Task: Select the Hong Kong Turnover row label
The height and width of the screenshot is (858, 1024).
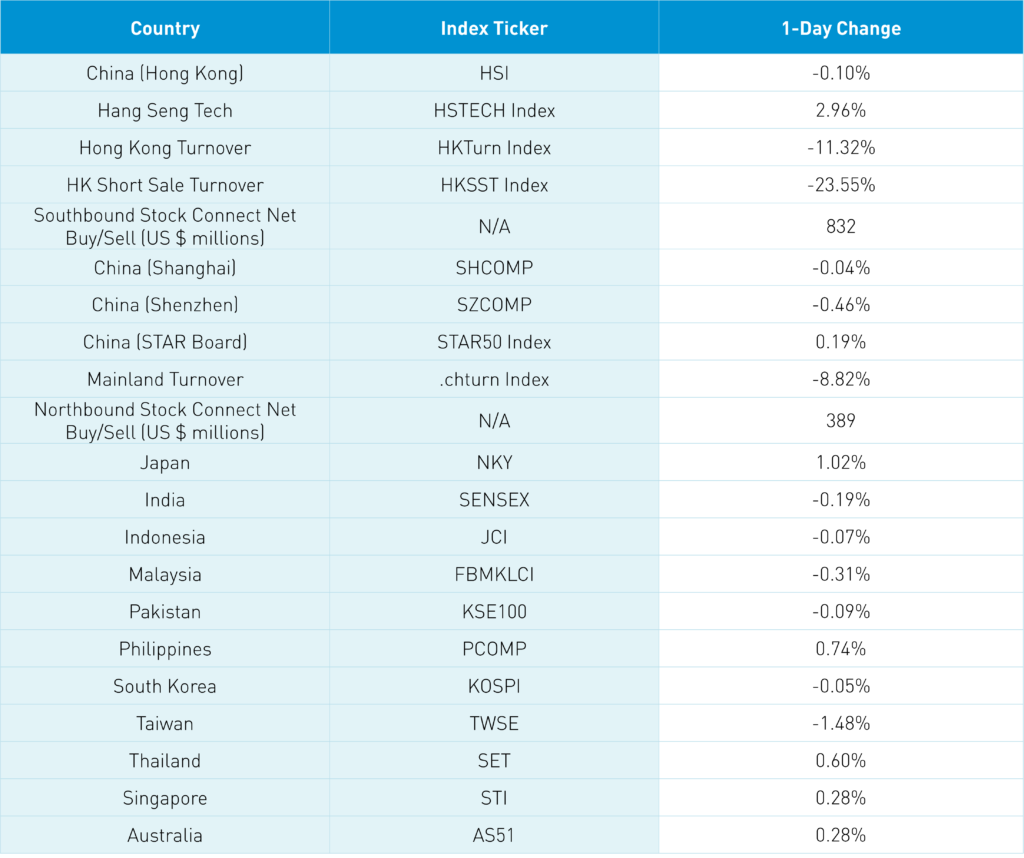Action: tap(165, 148)
